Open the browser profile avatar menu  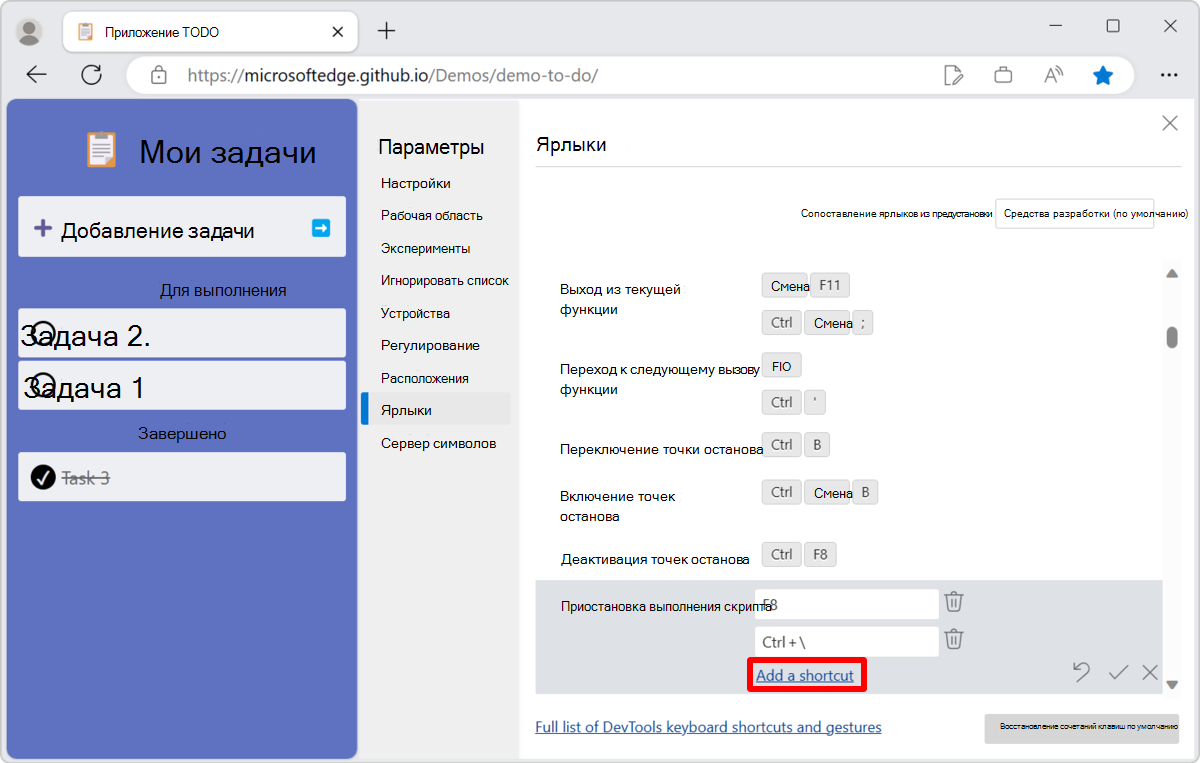point(29,30)
